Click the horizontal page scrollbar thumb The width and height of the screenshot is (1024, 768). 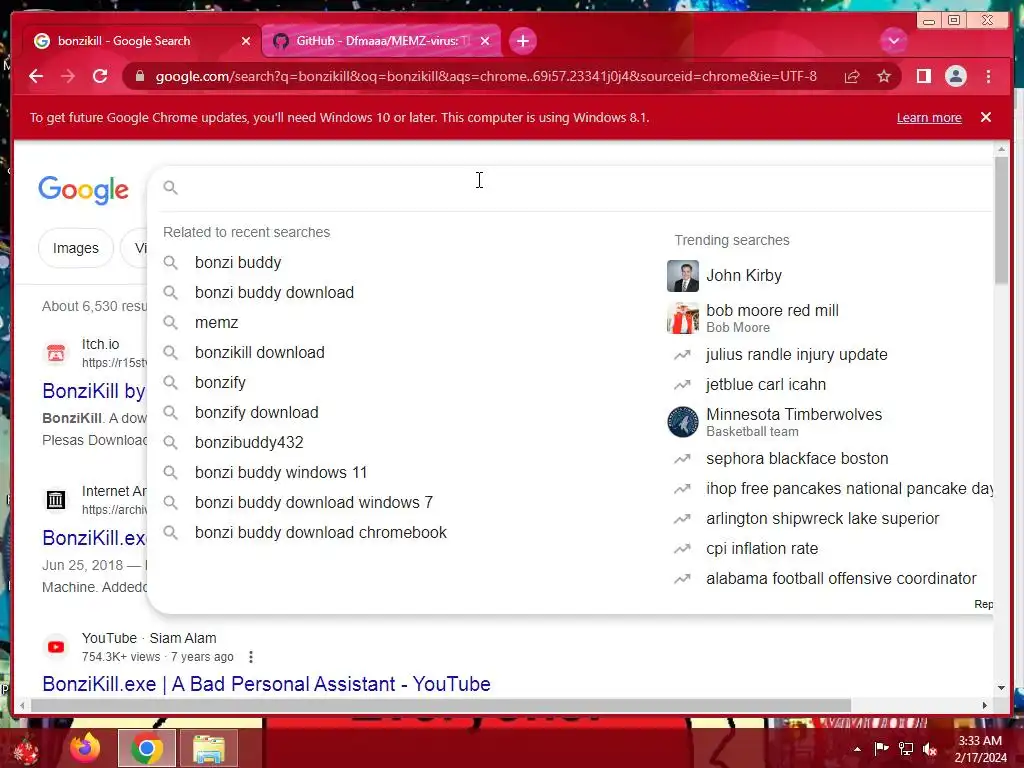[441, 705]
